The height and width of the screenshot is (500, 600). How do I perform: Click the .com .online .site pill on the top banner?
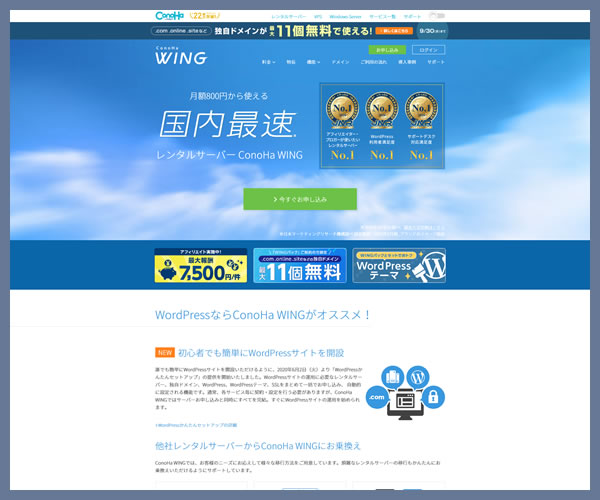pyautogui.click(x=181, y=31)
